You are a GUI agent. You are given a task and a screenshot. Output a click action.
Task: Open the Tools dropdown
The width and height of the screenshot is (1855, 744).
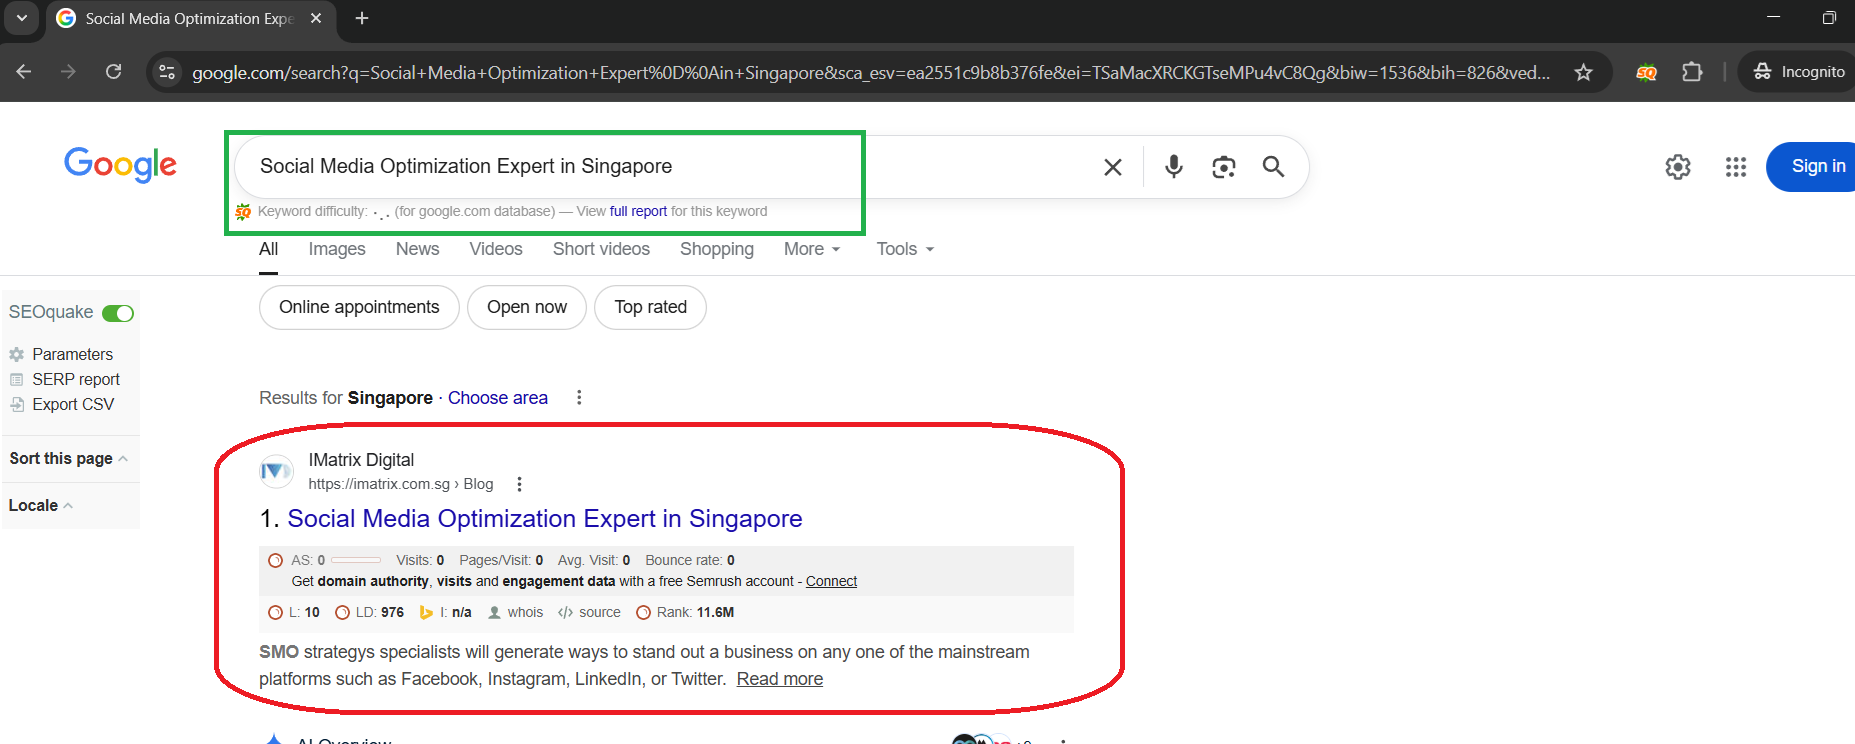904,249
